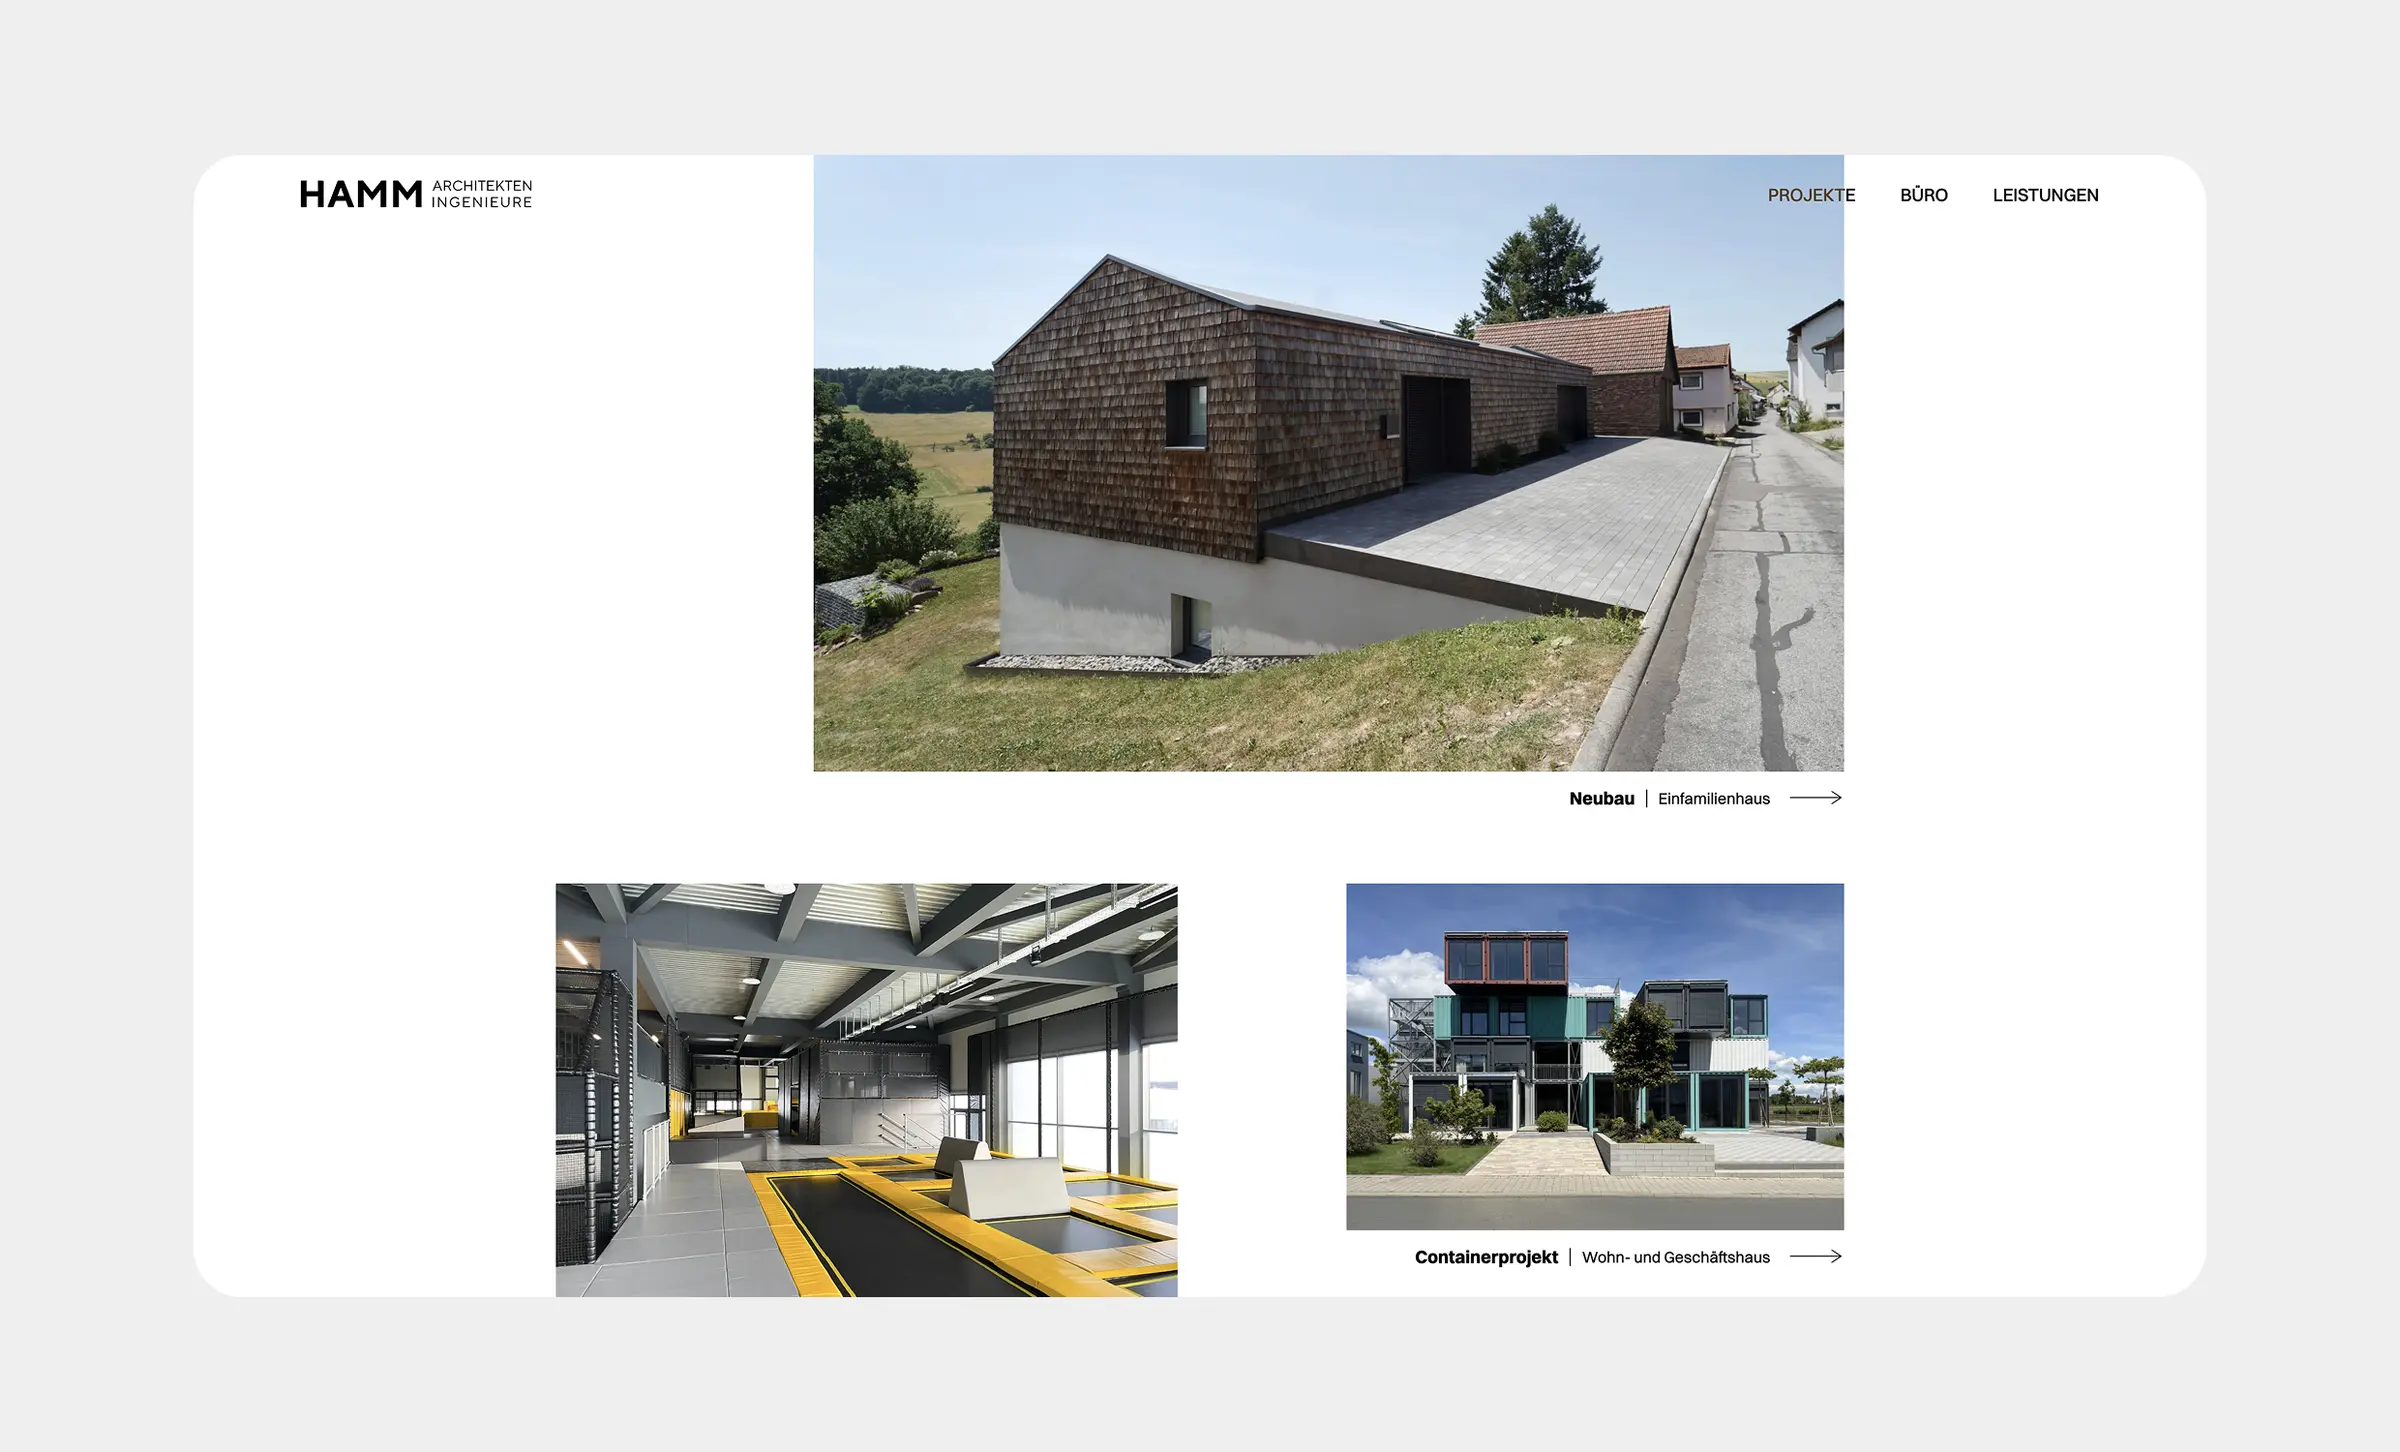Click the Wohn- und Geschäftshaus caption

[1675, 1257]
